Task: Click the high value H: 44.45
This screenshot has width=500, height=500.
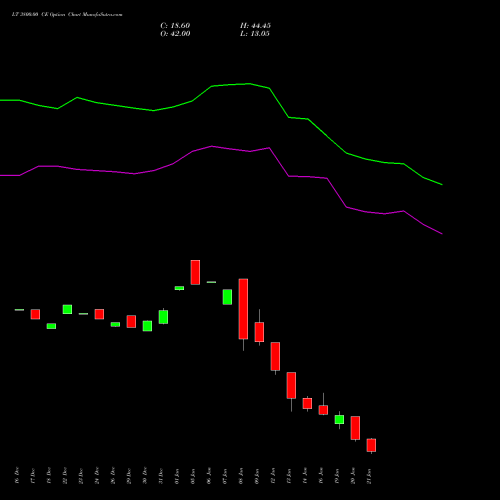Action: click(x=255, y=26)
